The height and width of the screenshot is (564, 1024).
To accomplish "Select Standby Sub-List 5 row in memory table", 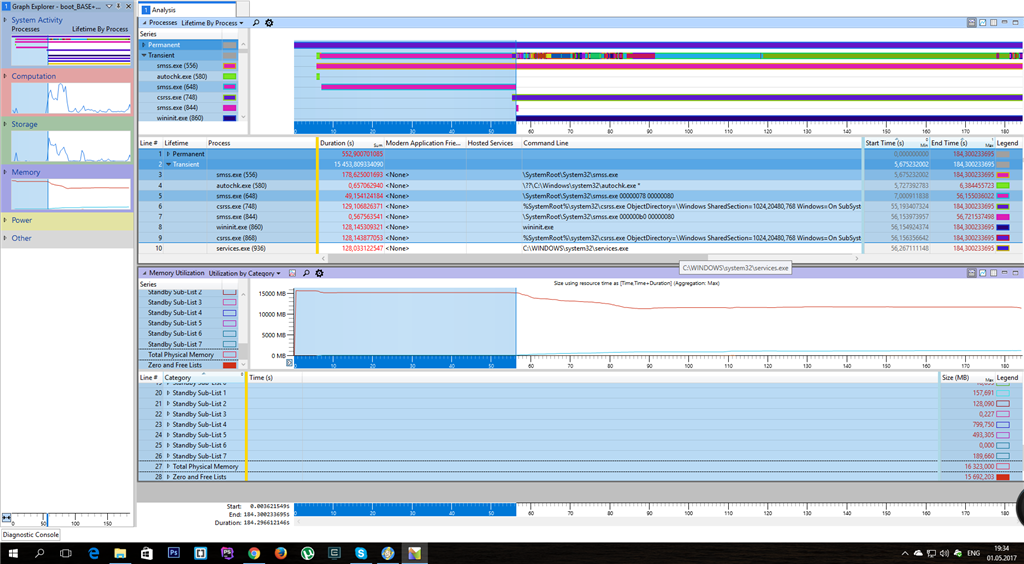I will 579,435.
